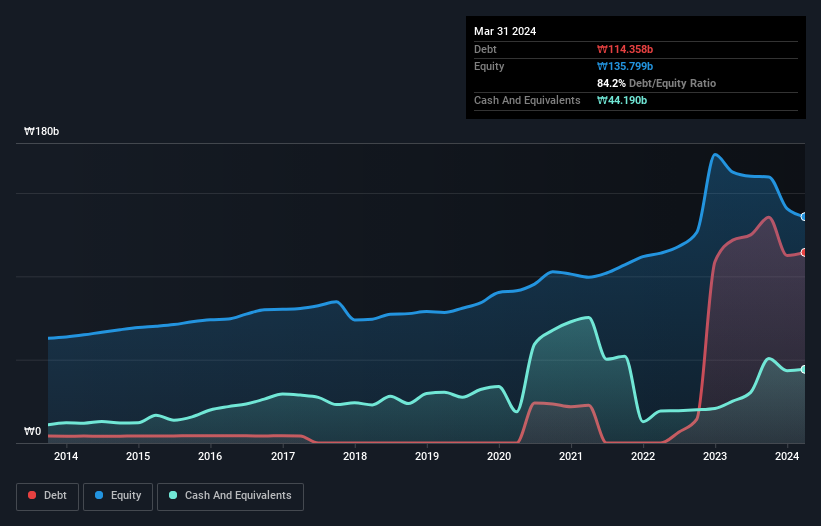Image resolution: width=821 pixels, height=526 pixels.
Task: Click the teal Cash endpoint marker
Action: pos(804,369)
